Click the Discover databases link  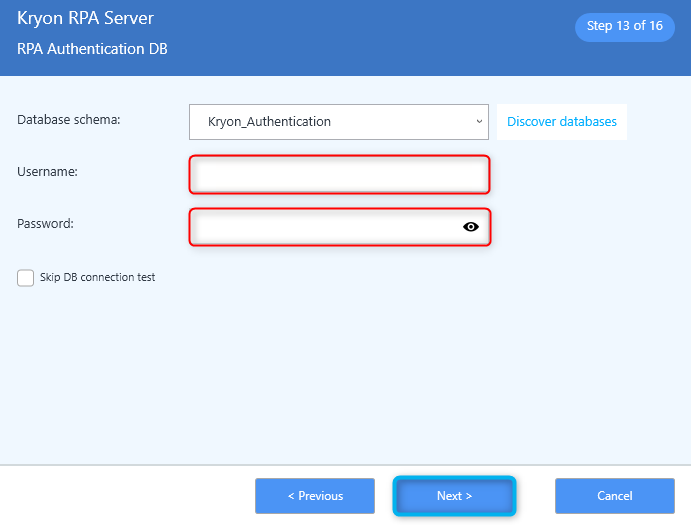pyautogui.click(x=561, y=122)
